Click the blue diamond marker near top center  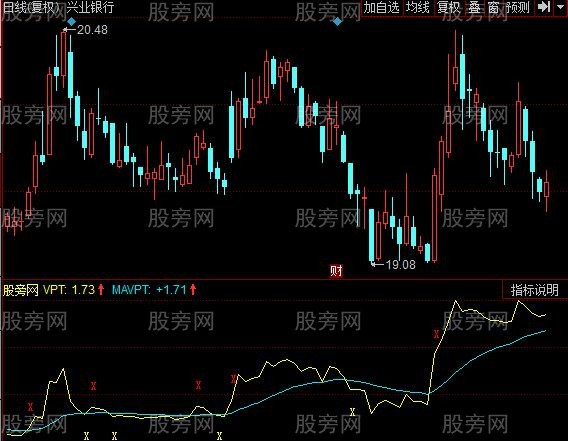pyautogui.click(x=337, y=22)
